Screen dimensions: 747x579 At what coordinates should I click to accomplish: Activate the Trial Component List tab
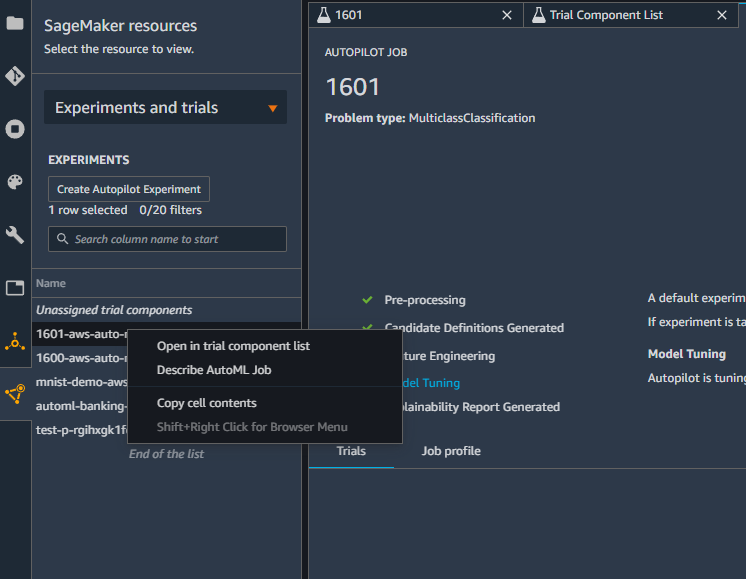point(631,15)
